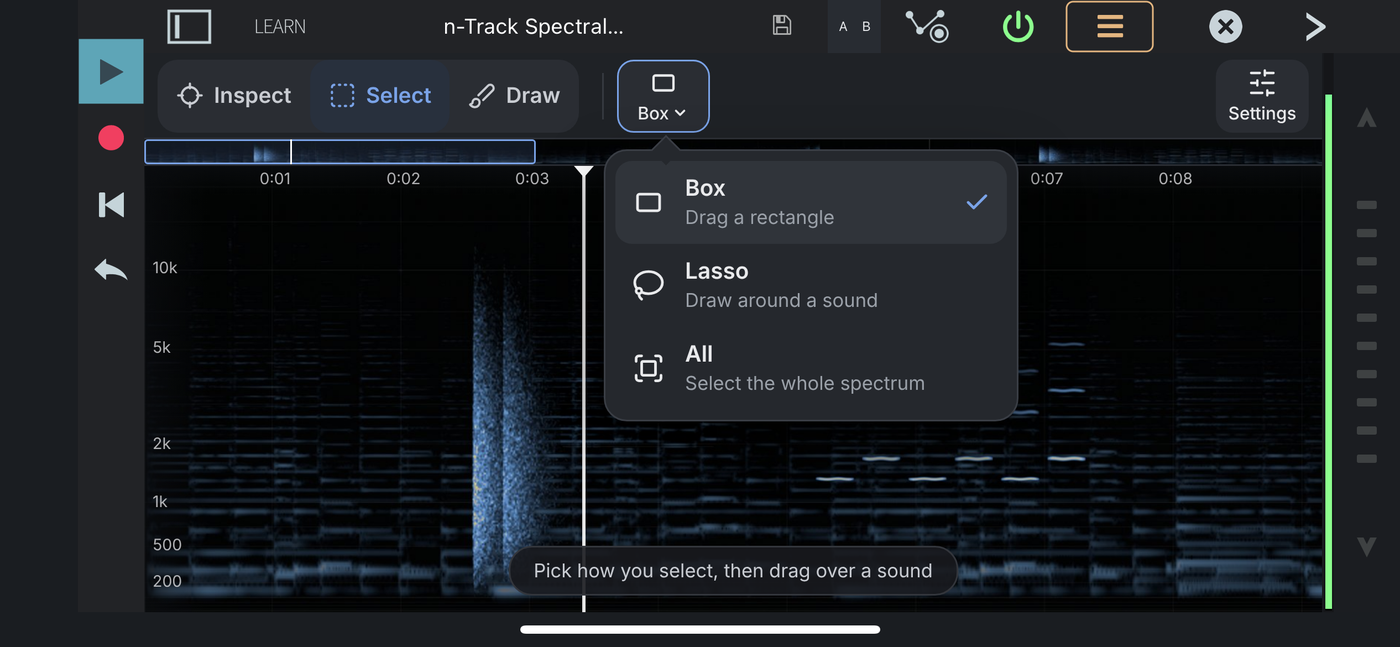Zoom down with the right-side down arrow
The height and width of the screenshot is (647, 1400).
click(1366, 546)
